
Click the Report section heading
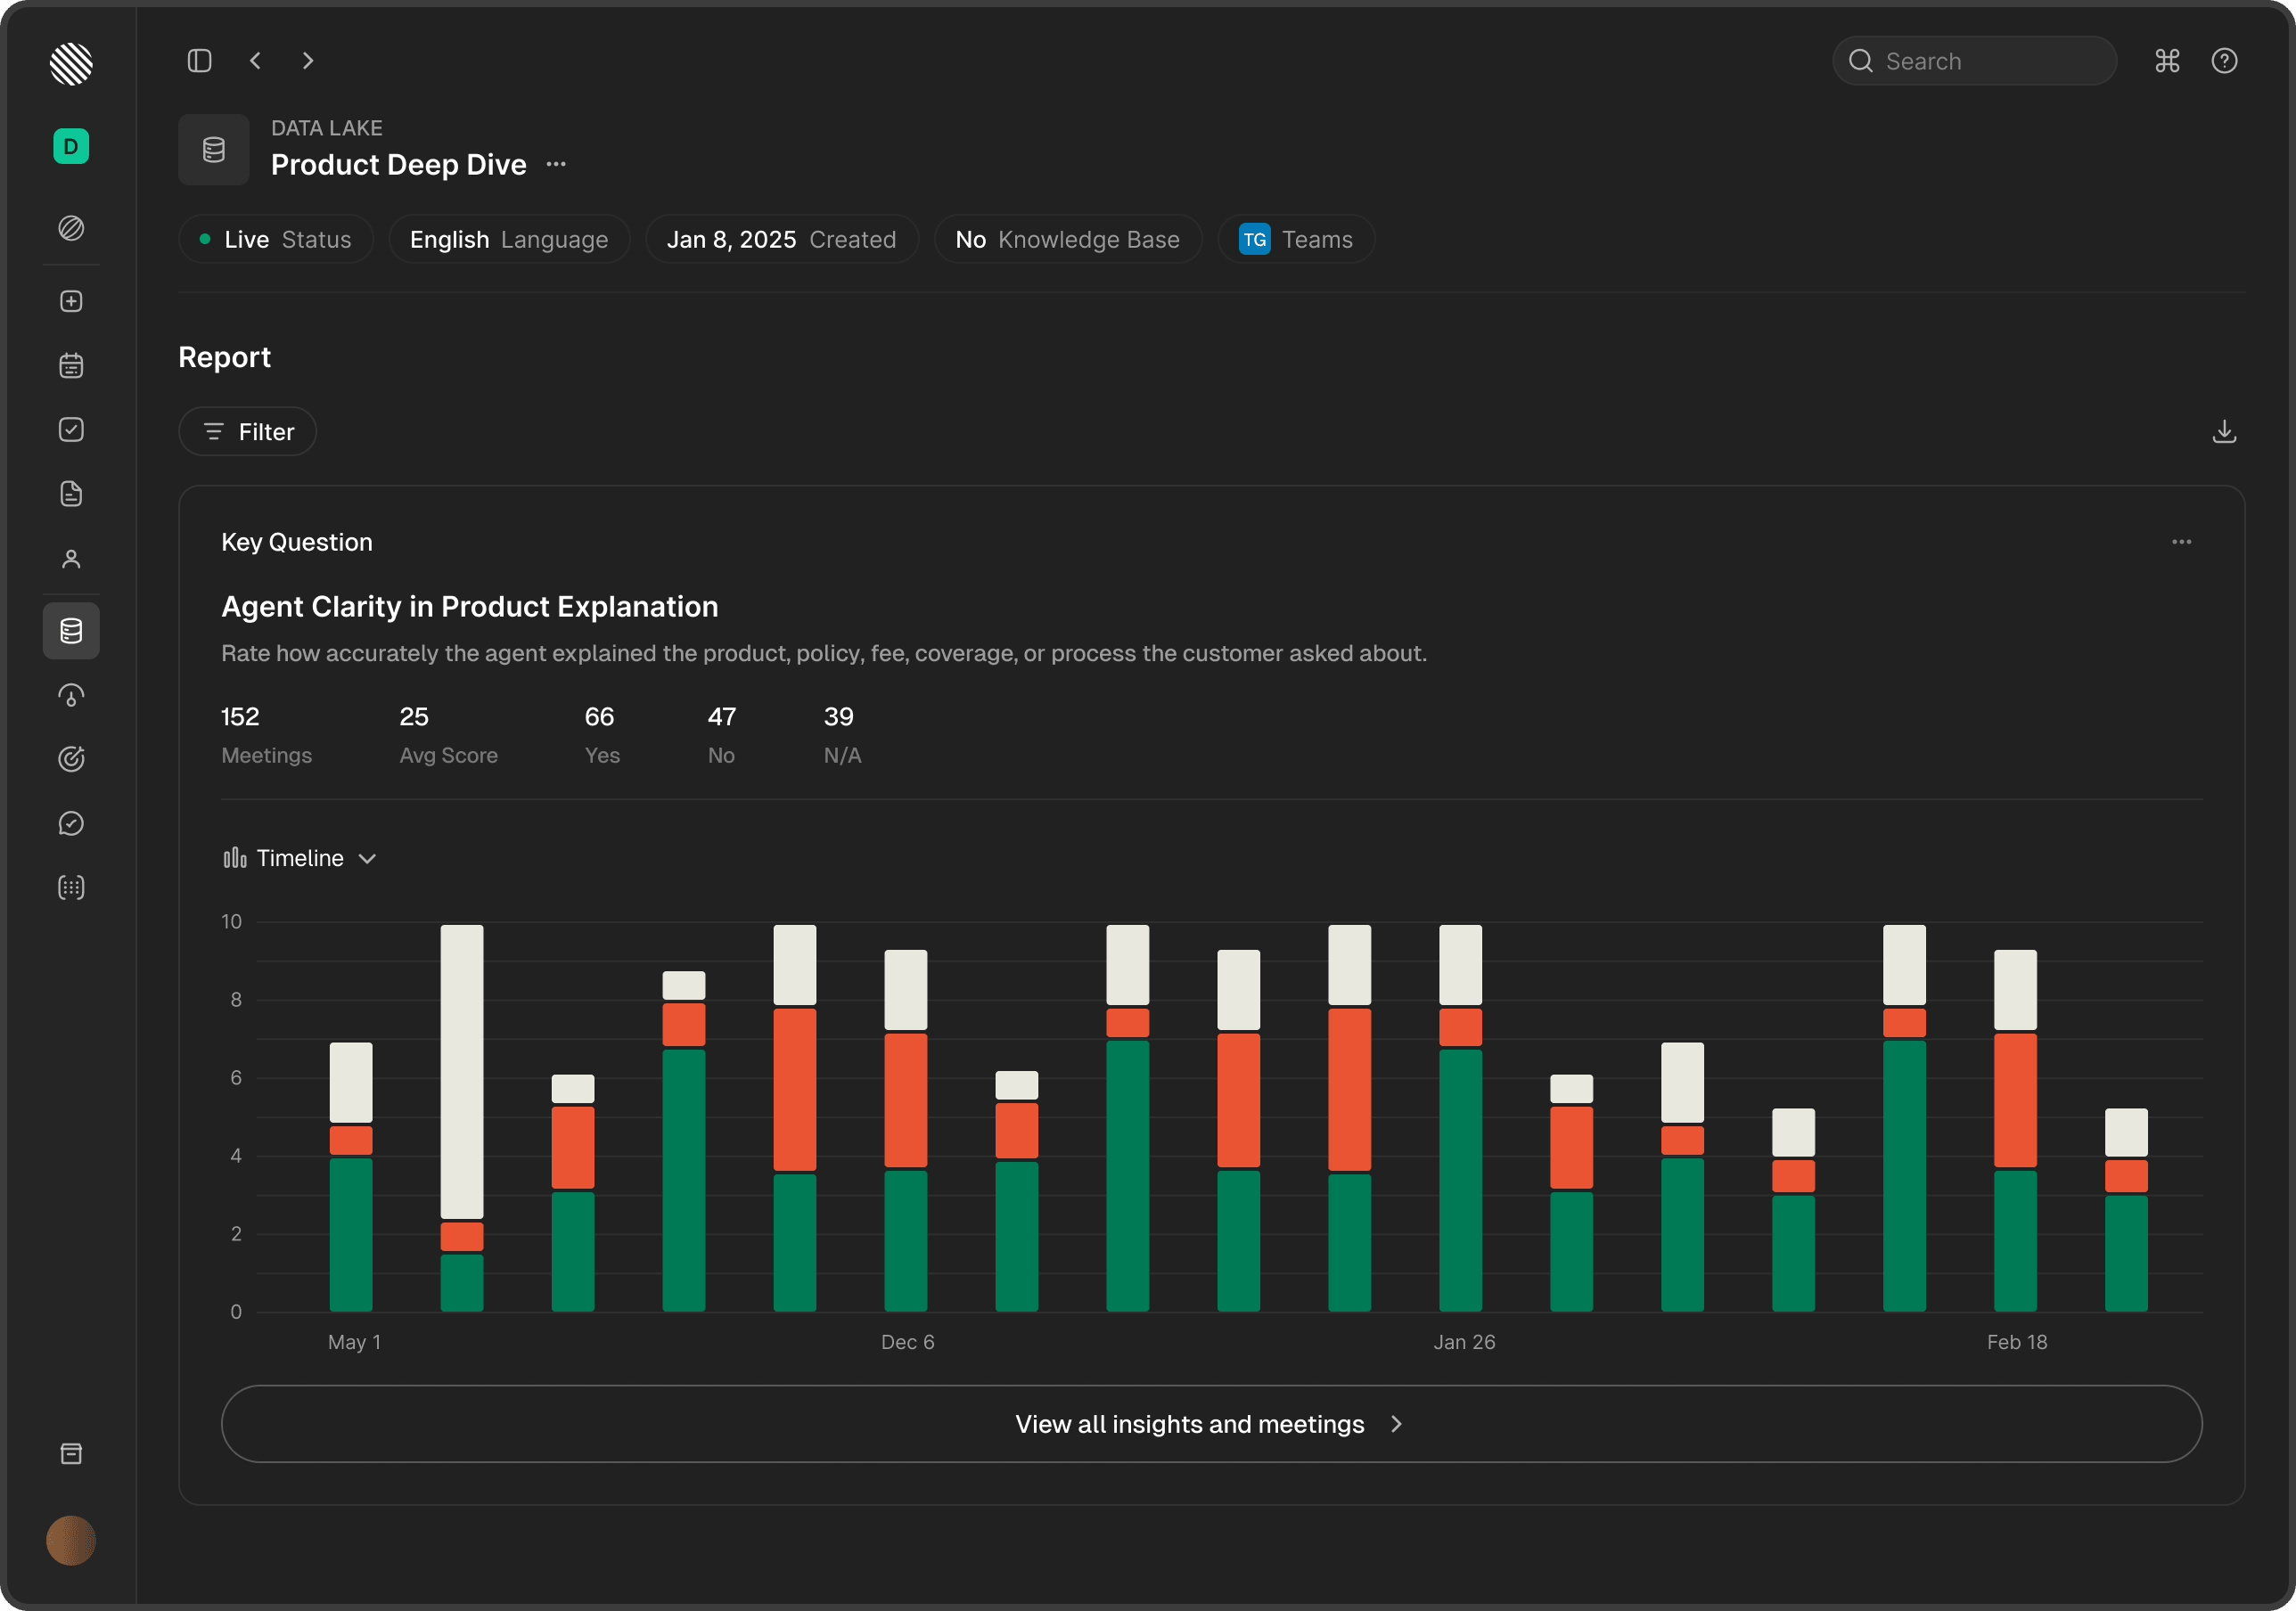coord(224,357)
